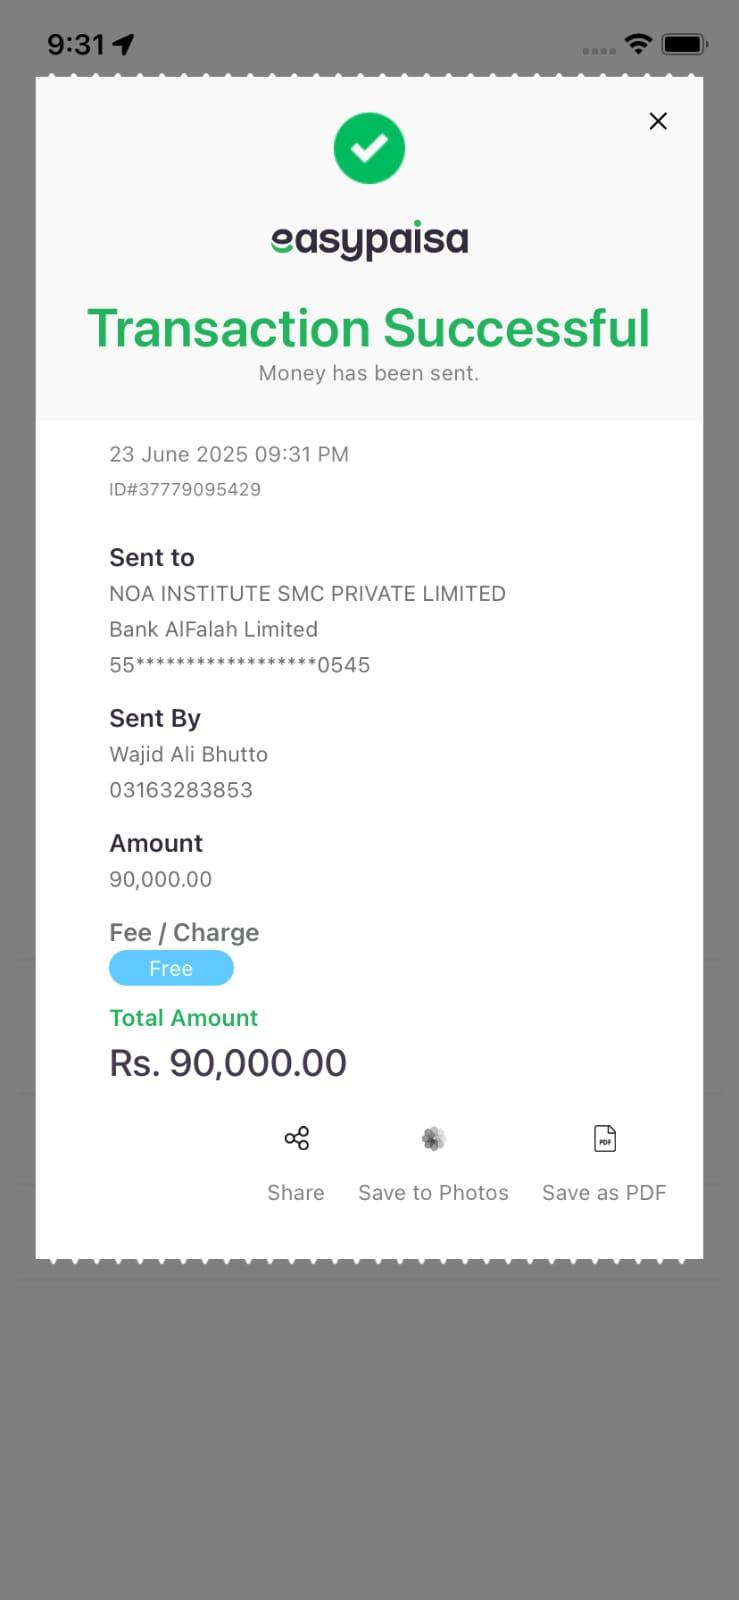The height and width of the screenshot is (1600, 739).
Task: Tap the easypaisa logo
Action: tap(369, 240)
